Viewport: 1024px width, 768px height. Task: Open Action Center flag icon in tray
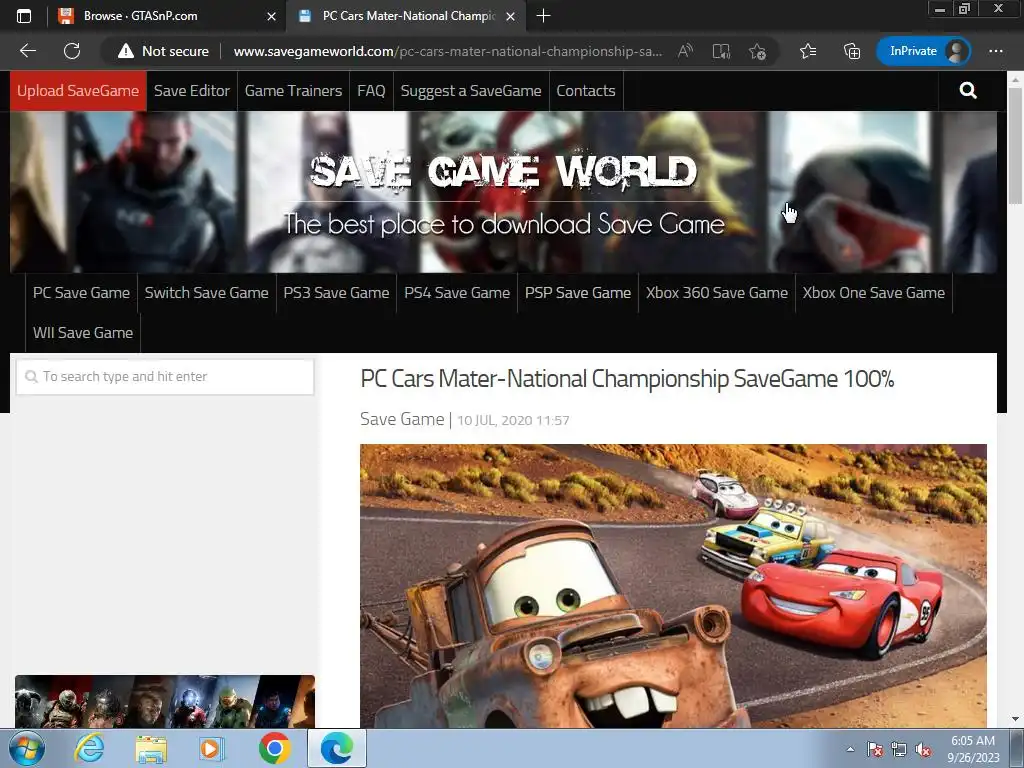pyautogui.click(x=874, y=750)
